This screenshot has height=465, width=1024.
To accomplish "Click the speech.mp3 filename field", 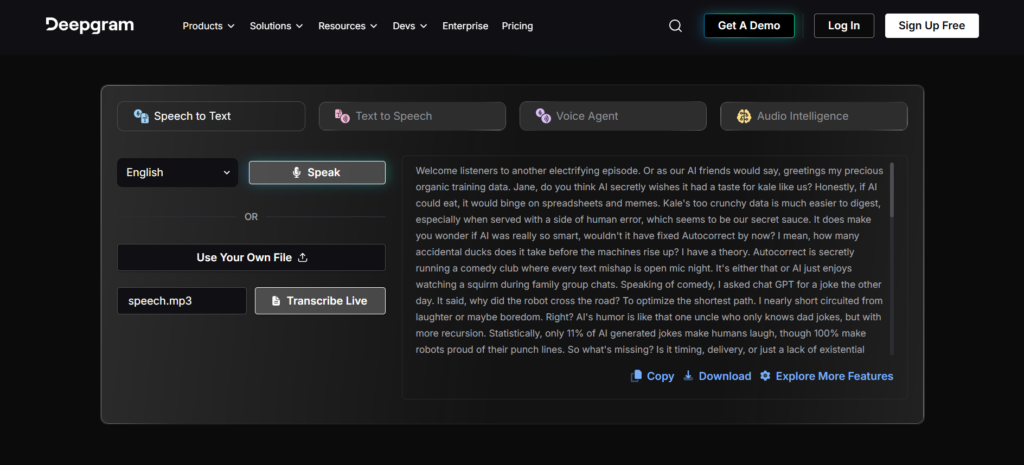I will tap(181, 301).
